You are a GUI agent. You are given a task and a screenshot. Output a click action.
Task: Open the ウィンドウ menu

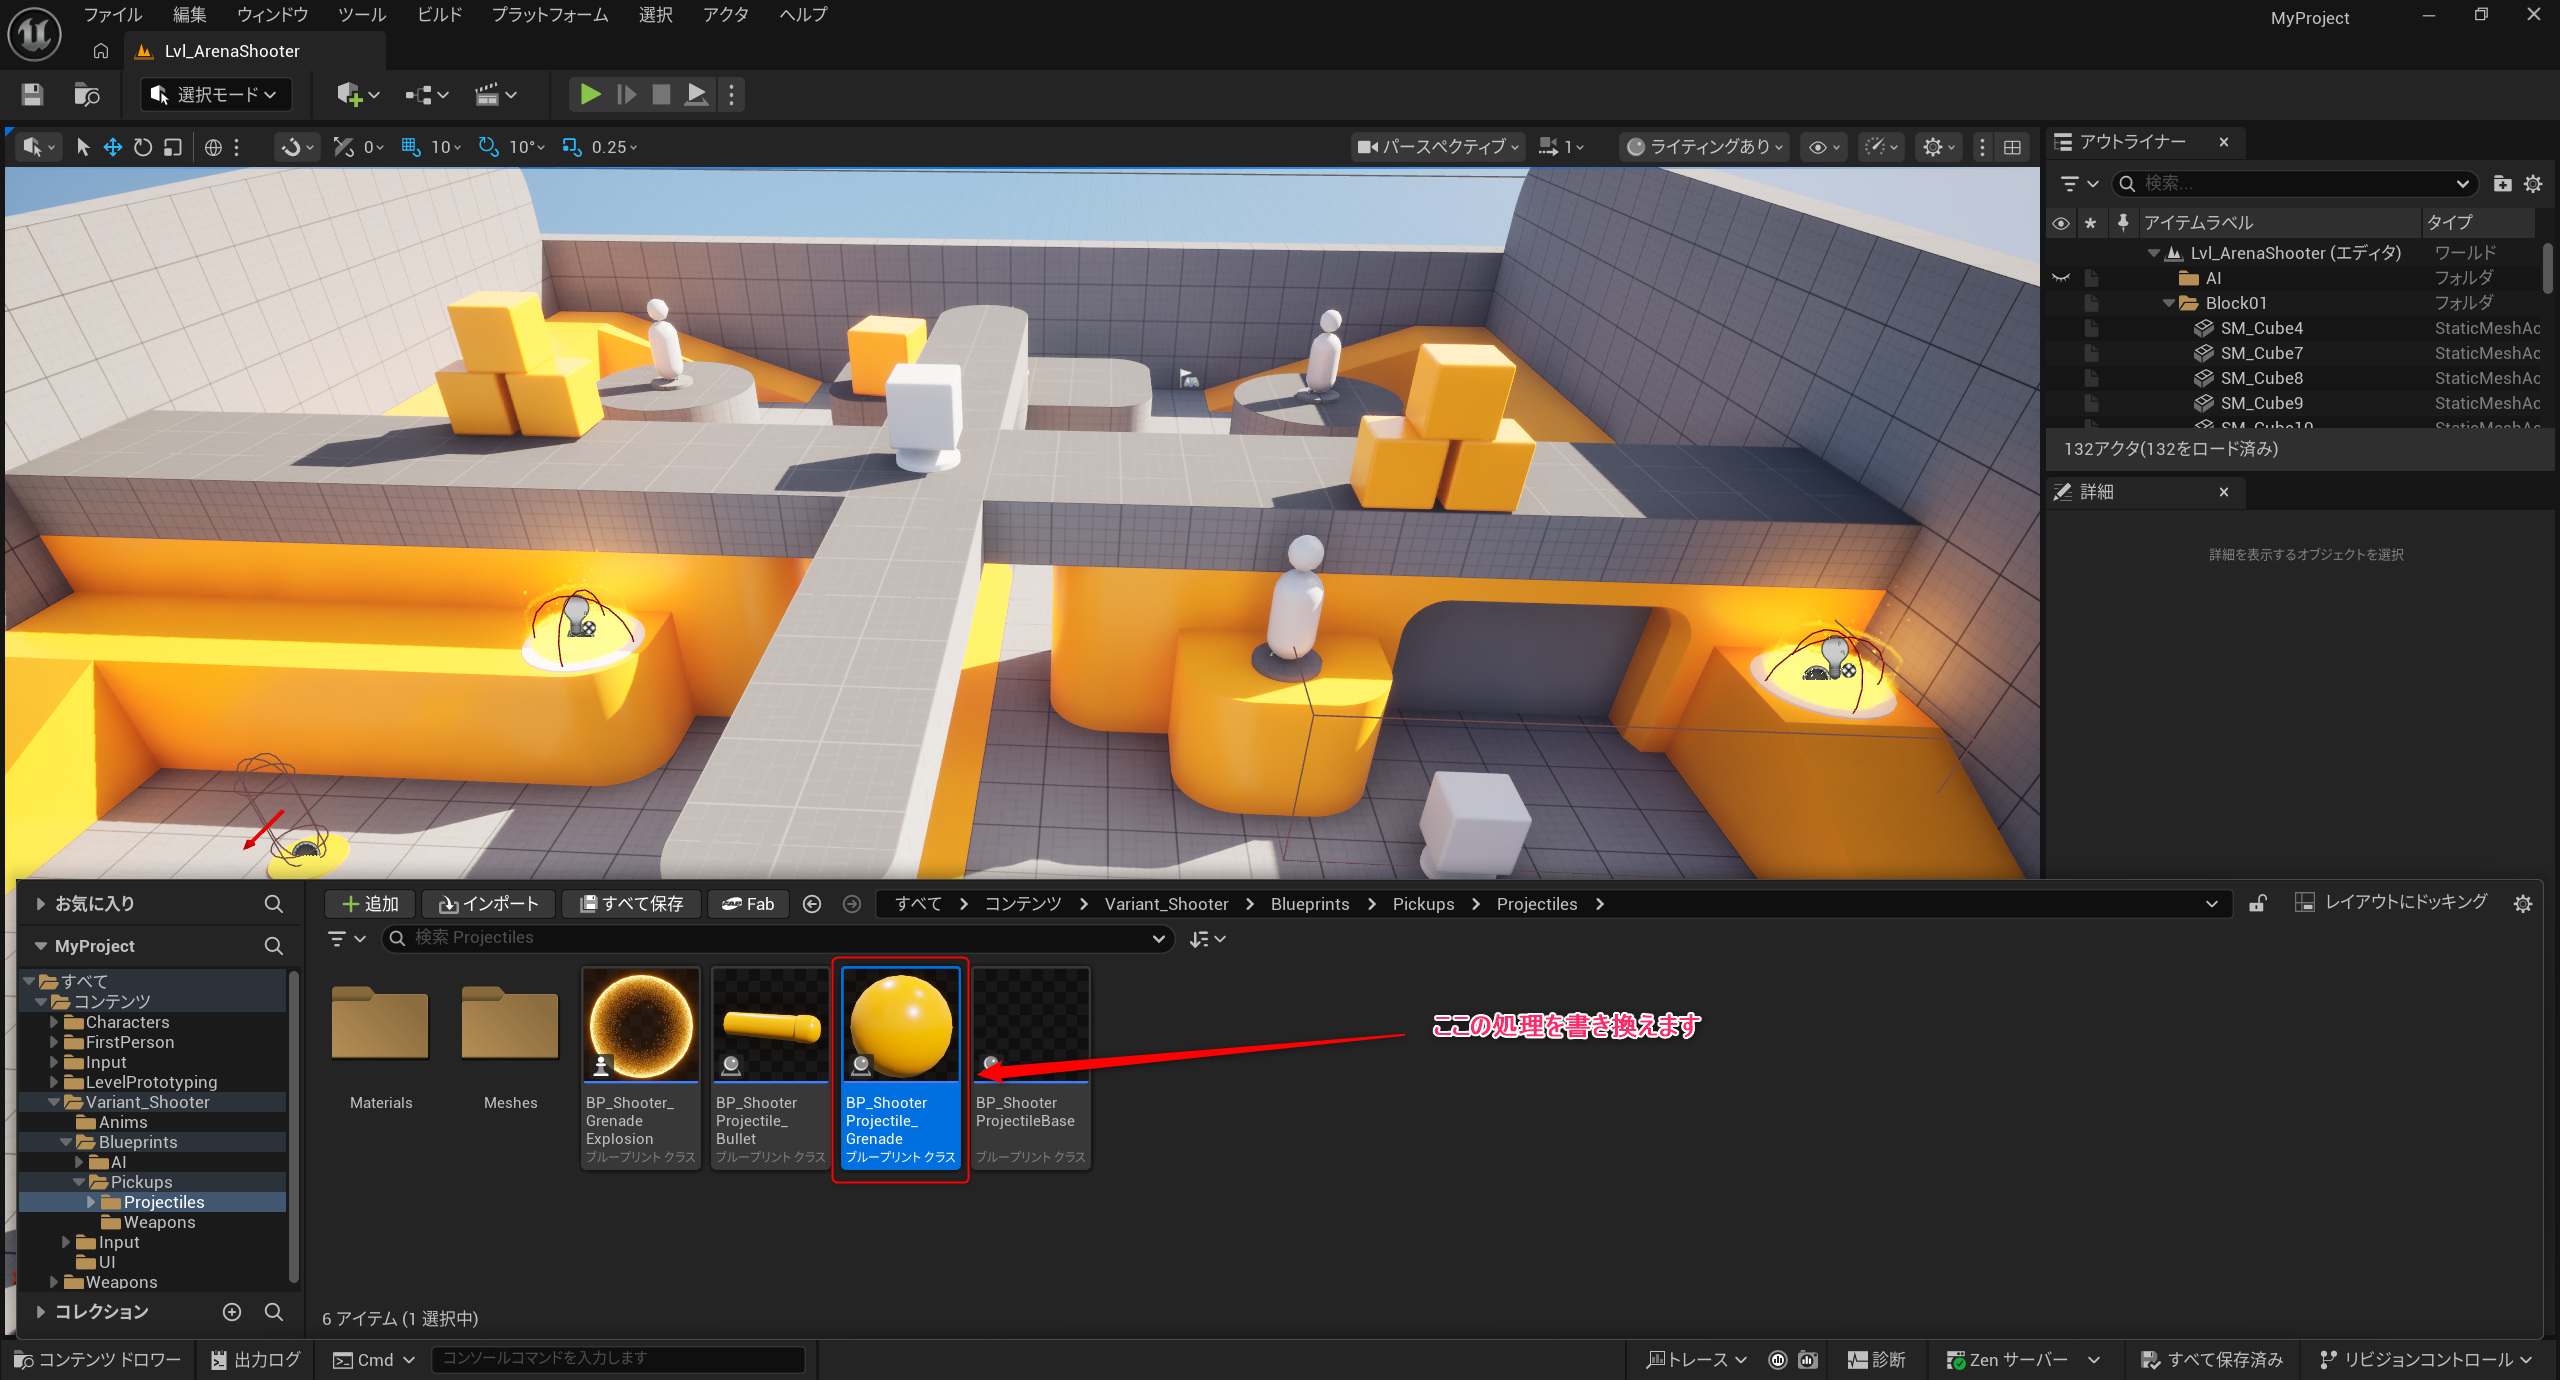(x=272, y=15)
